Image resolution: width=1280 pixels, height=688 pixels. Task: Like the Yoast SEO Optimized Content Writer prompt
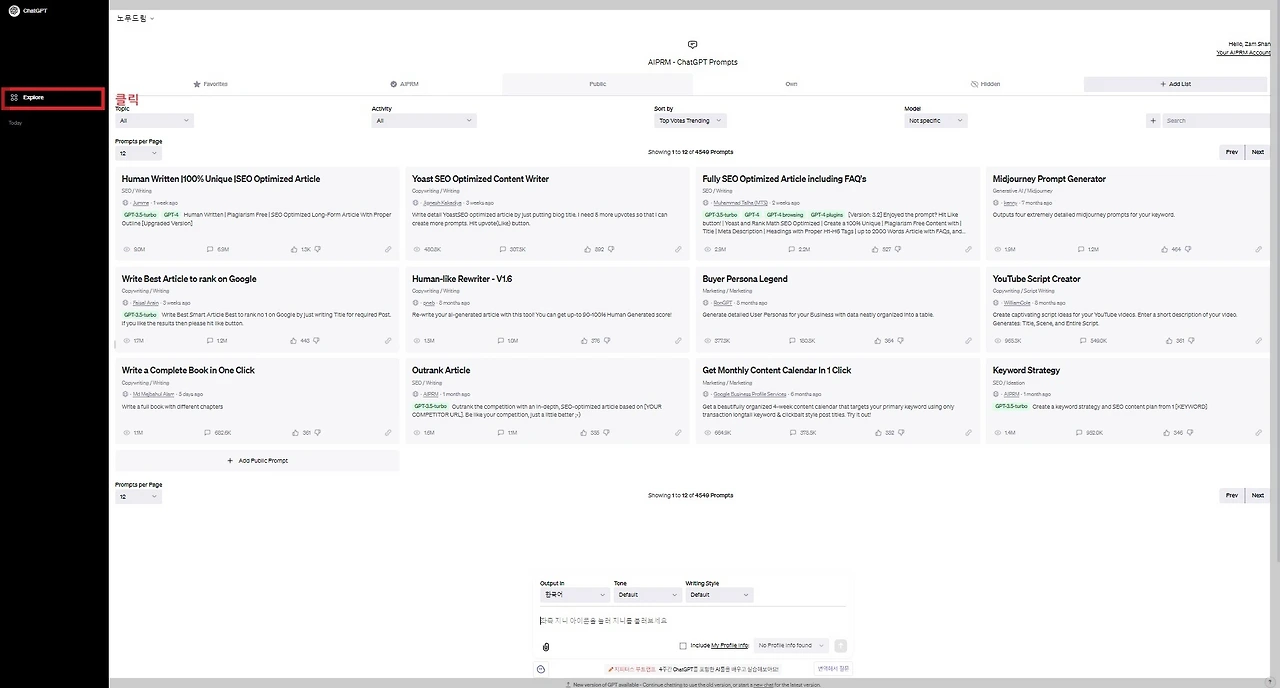coord(585,249)
